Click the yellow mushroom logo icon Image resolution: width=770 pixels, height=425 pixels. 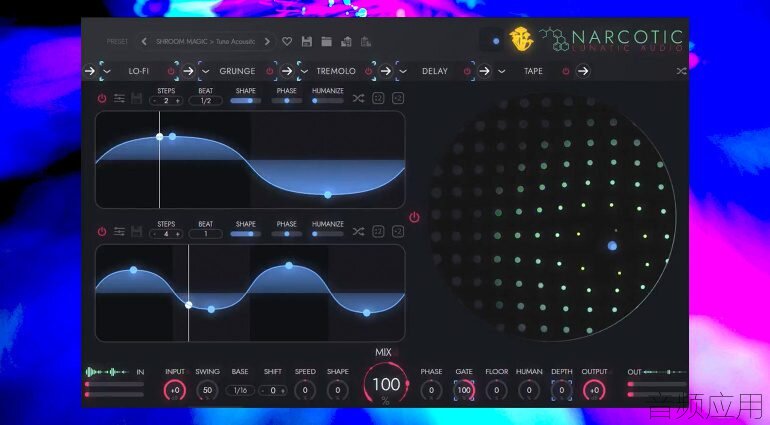pyautogui.click(x=521, y=39)
